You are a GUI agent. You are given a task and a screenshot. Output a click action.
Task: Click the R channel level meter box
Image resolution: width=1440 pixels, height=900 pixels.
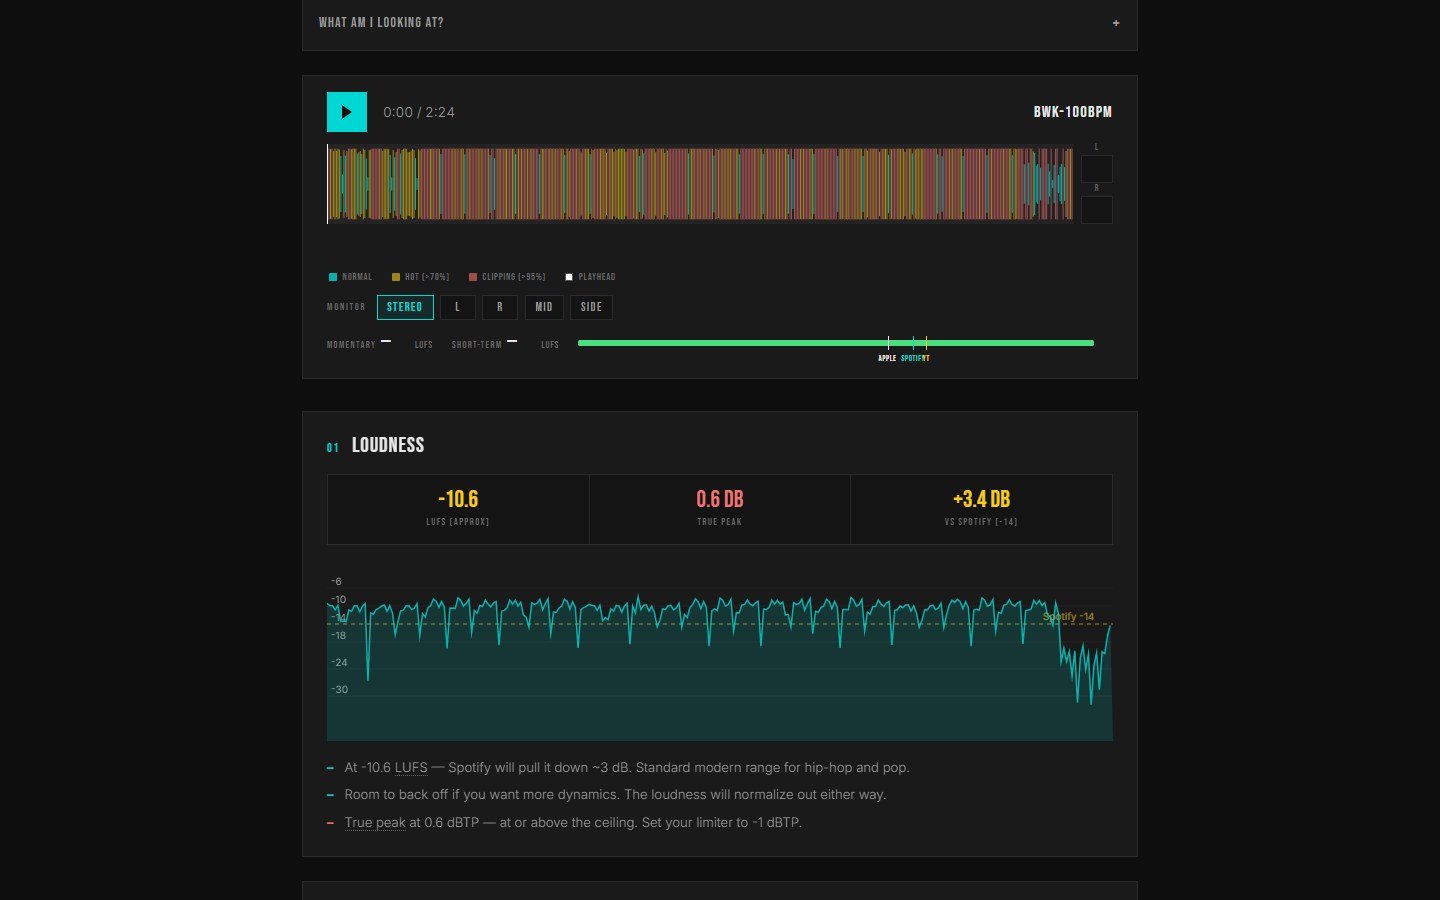tap(1097, 210)
